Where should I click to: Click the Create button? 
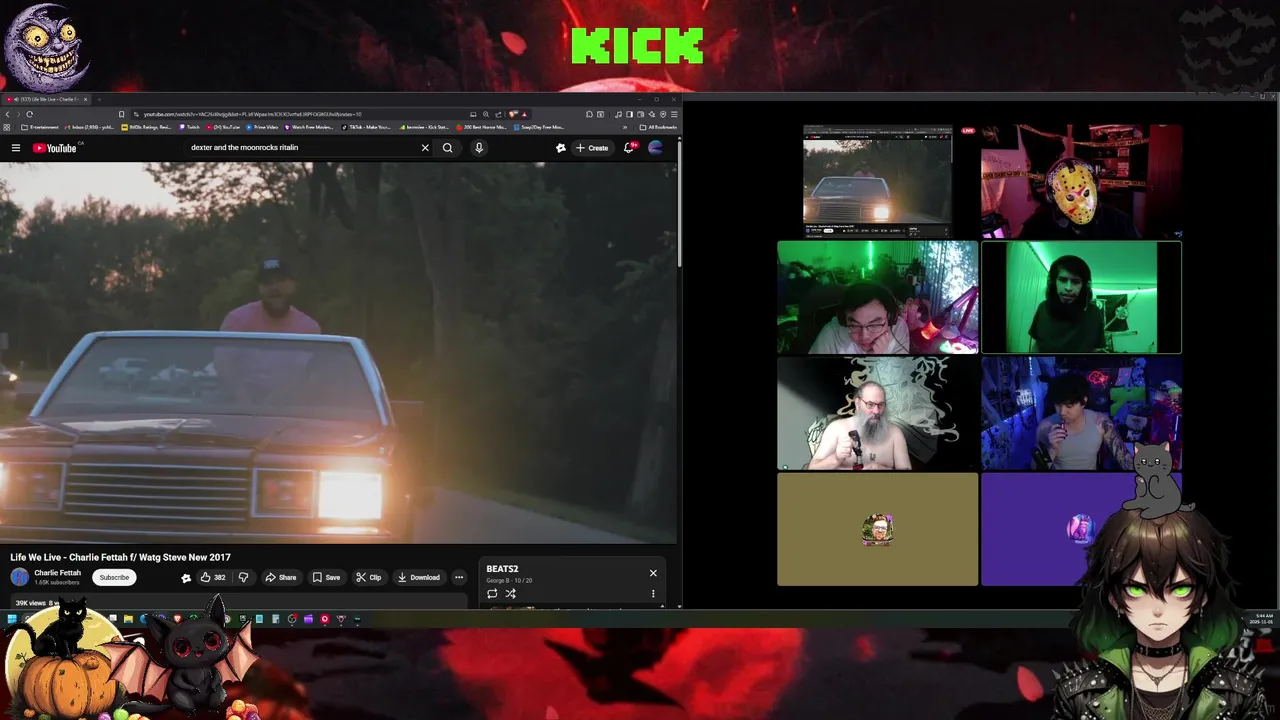[x=592, y=148]
